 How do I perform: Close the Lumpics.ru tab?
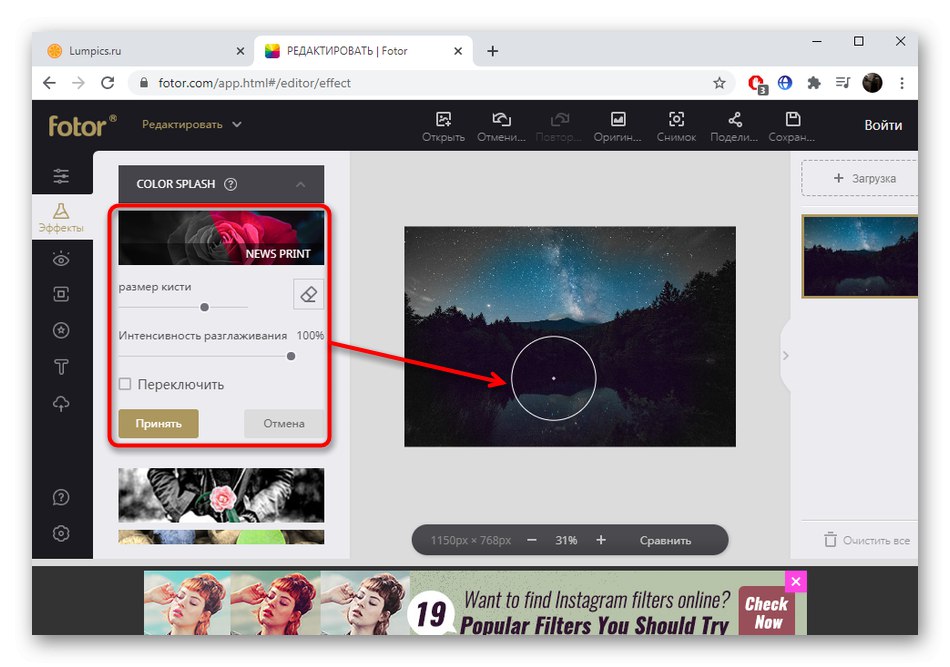240,51
